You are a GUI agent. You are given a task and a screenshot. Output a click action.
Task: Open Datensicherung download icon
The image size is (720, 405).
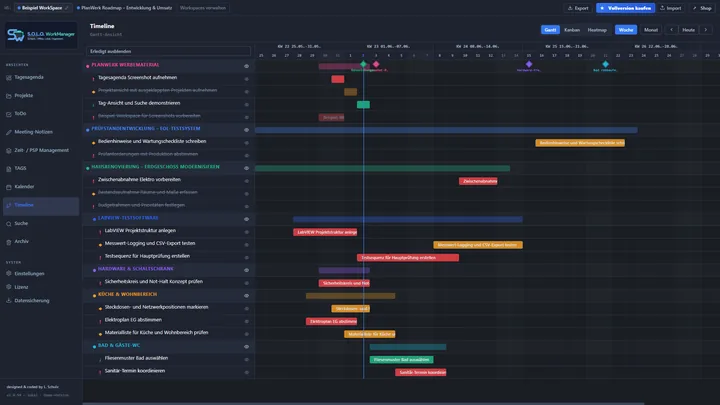[x=9, y=301]
